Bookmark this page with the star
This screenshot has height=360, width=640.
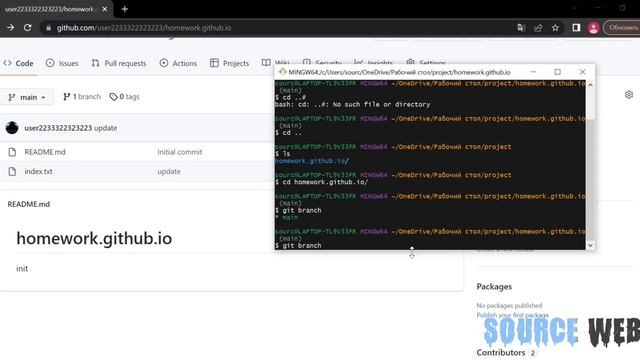click(x=555, y=28)
